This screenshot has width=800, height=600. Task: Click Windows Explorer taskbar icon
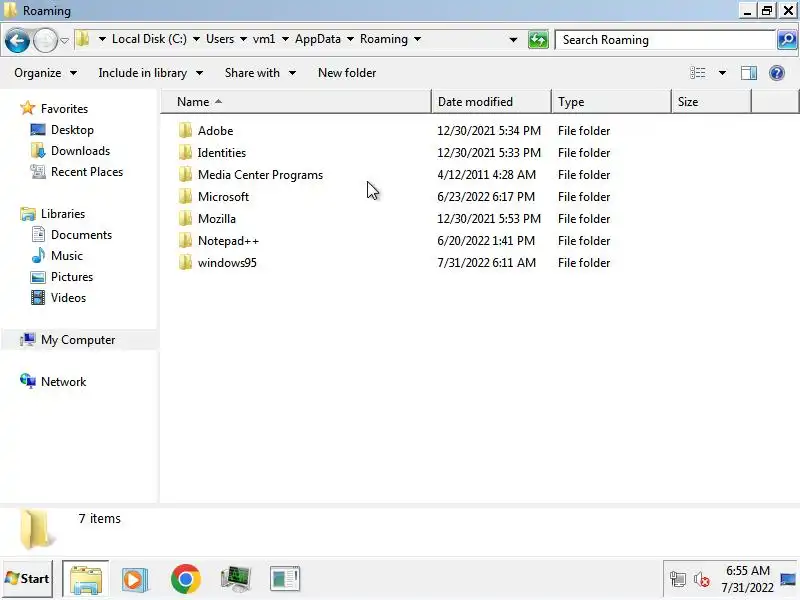pyautogui.click(x=86, y=579)
